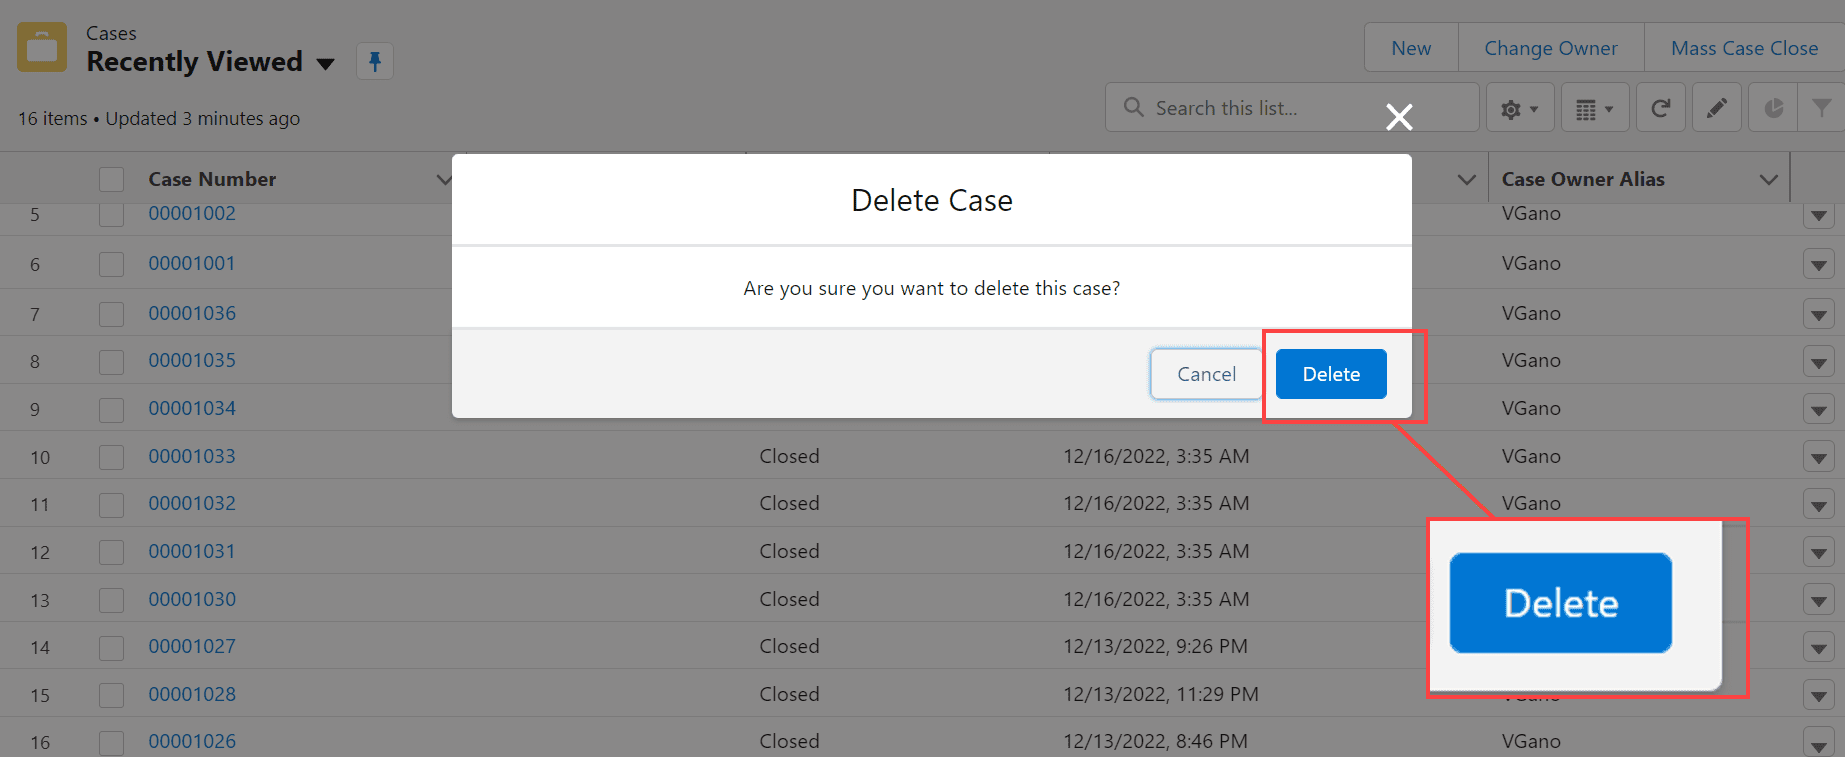Click the Change Owner action
The height and width of the screenshot is (757, 1845).
pos(1550,48)
